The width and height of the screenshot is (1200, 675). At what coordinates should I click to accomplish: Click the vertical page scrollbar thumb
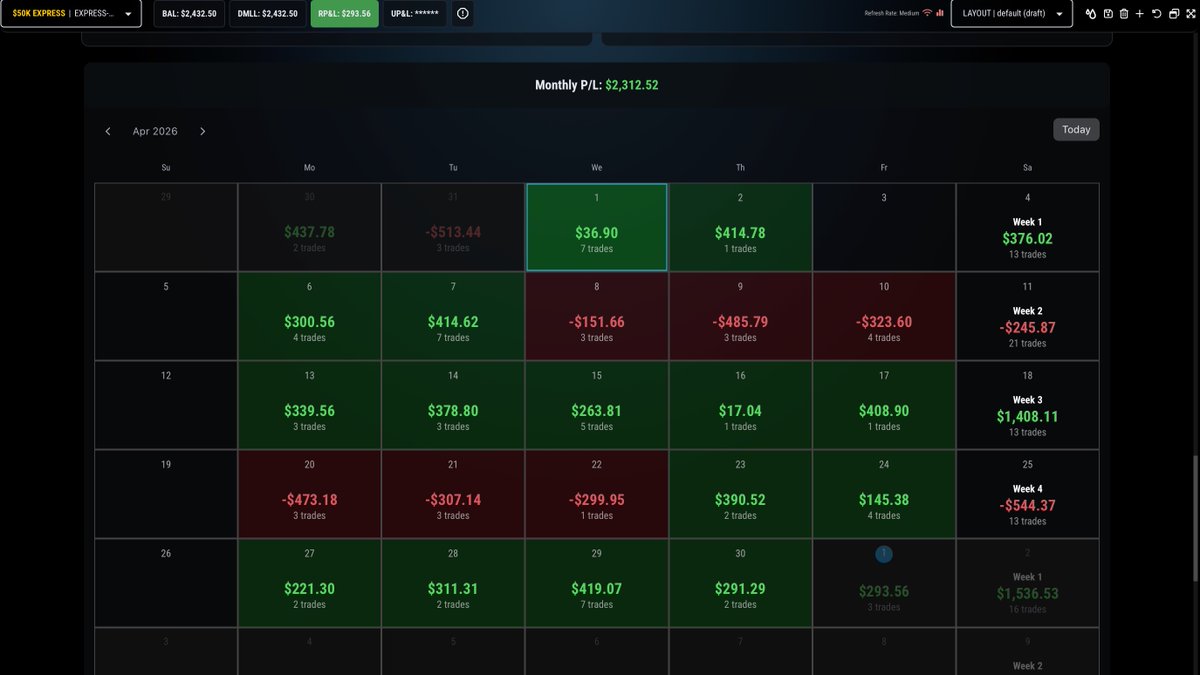click(1194, 517)
